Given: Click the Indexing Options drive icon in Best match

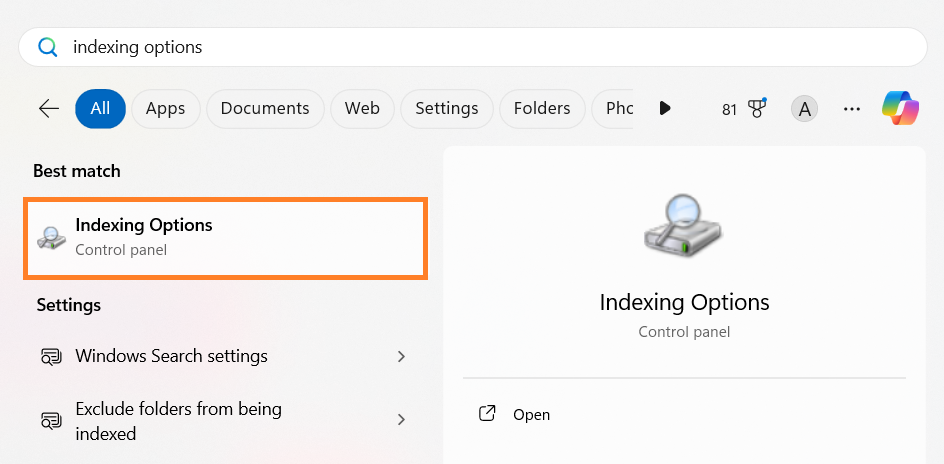Looking at the screenshot, I should point(51,237).
